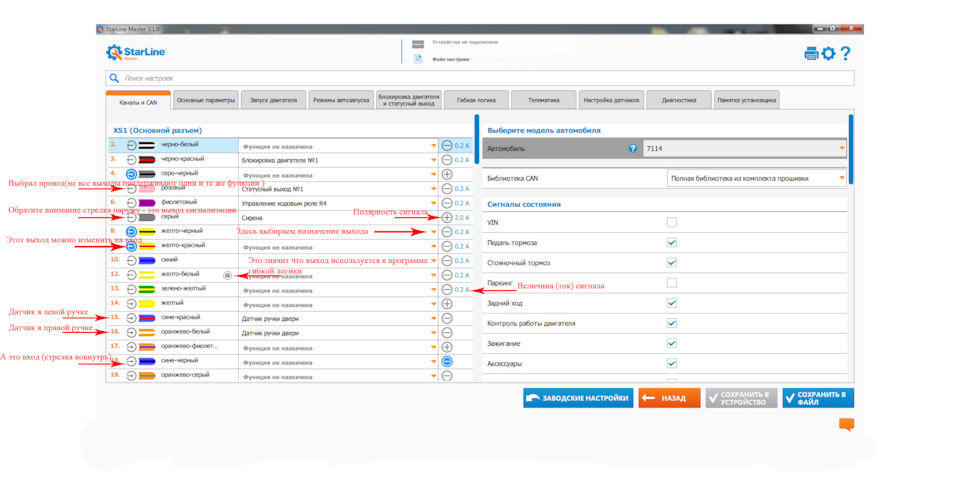Click the orange НАЗАД button
Viewport: 960px width, 480px height.
pos(670,398)
